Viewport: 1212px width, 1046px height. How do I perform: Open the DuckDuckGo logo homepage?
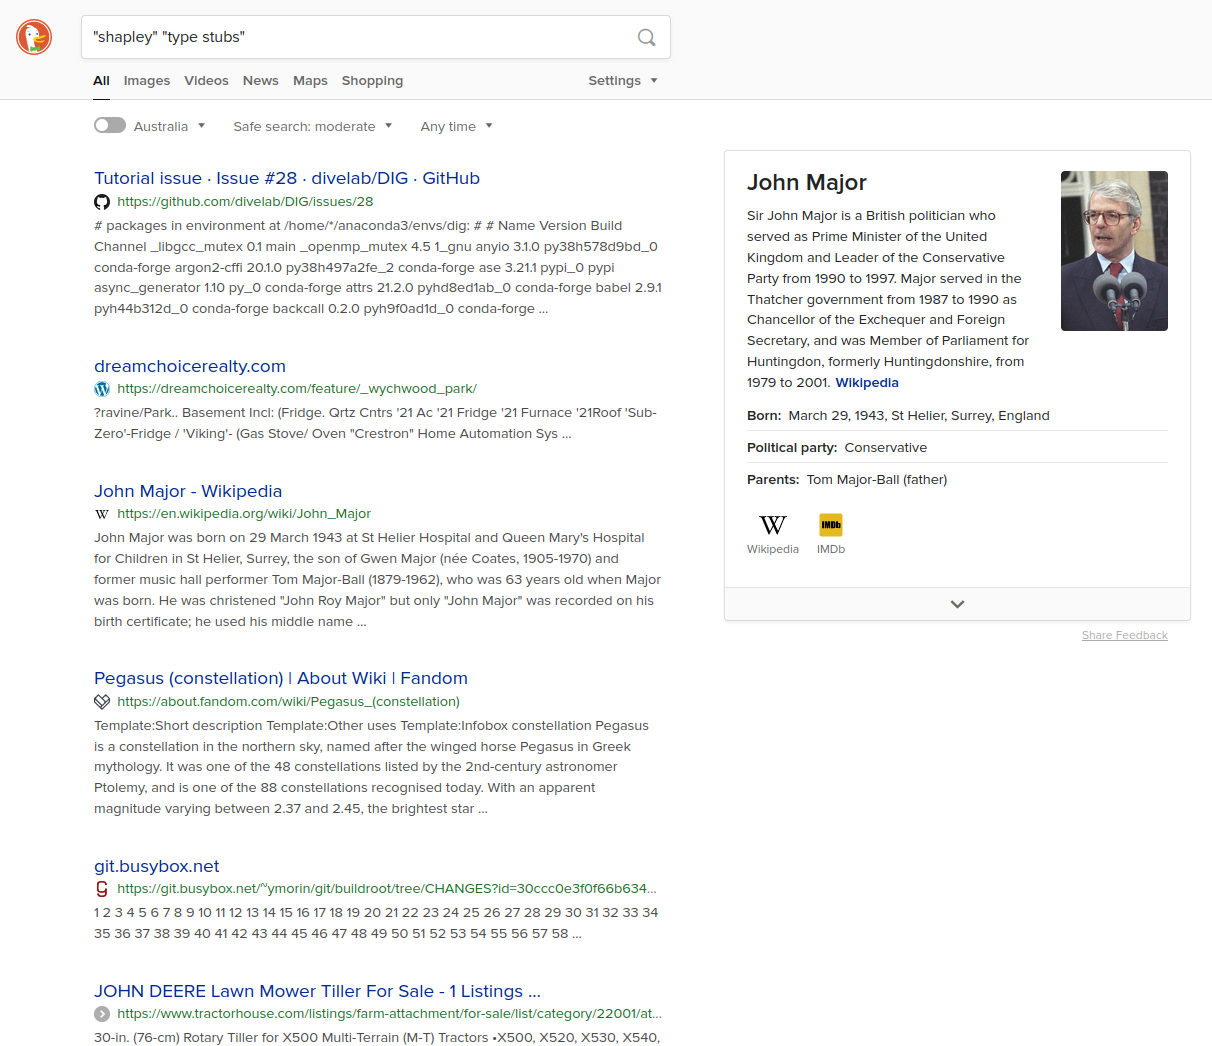(34, 37)
